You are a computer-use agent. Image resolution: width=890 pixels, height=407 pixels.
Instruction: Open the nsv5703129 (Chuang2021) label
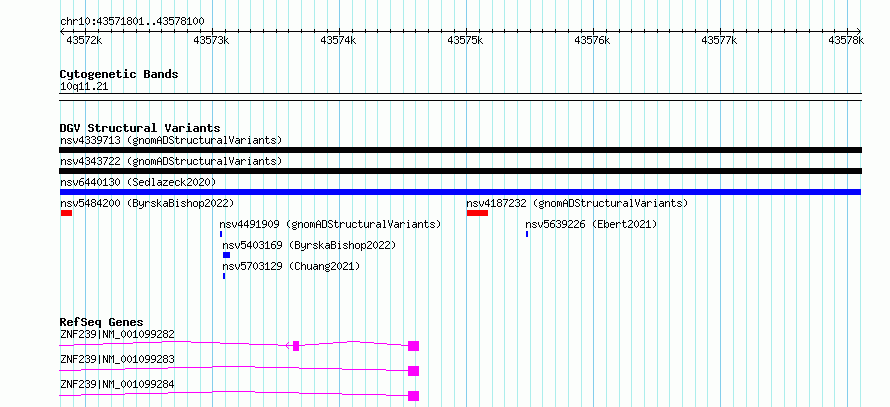click(x=291, y=266)
